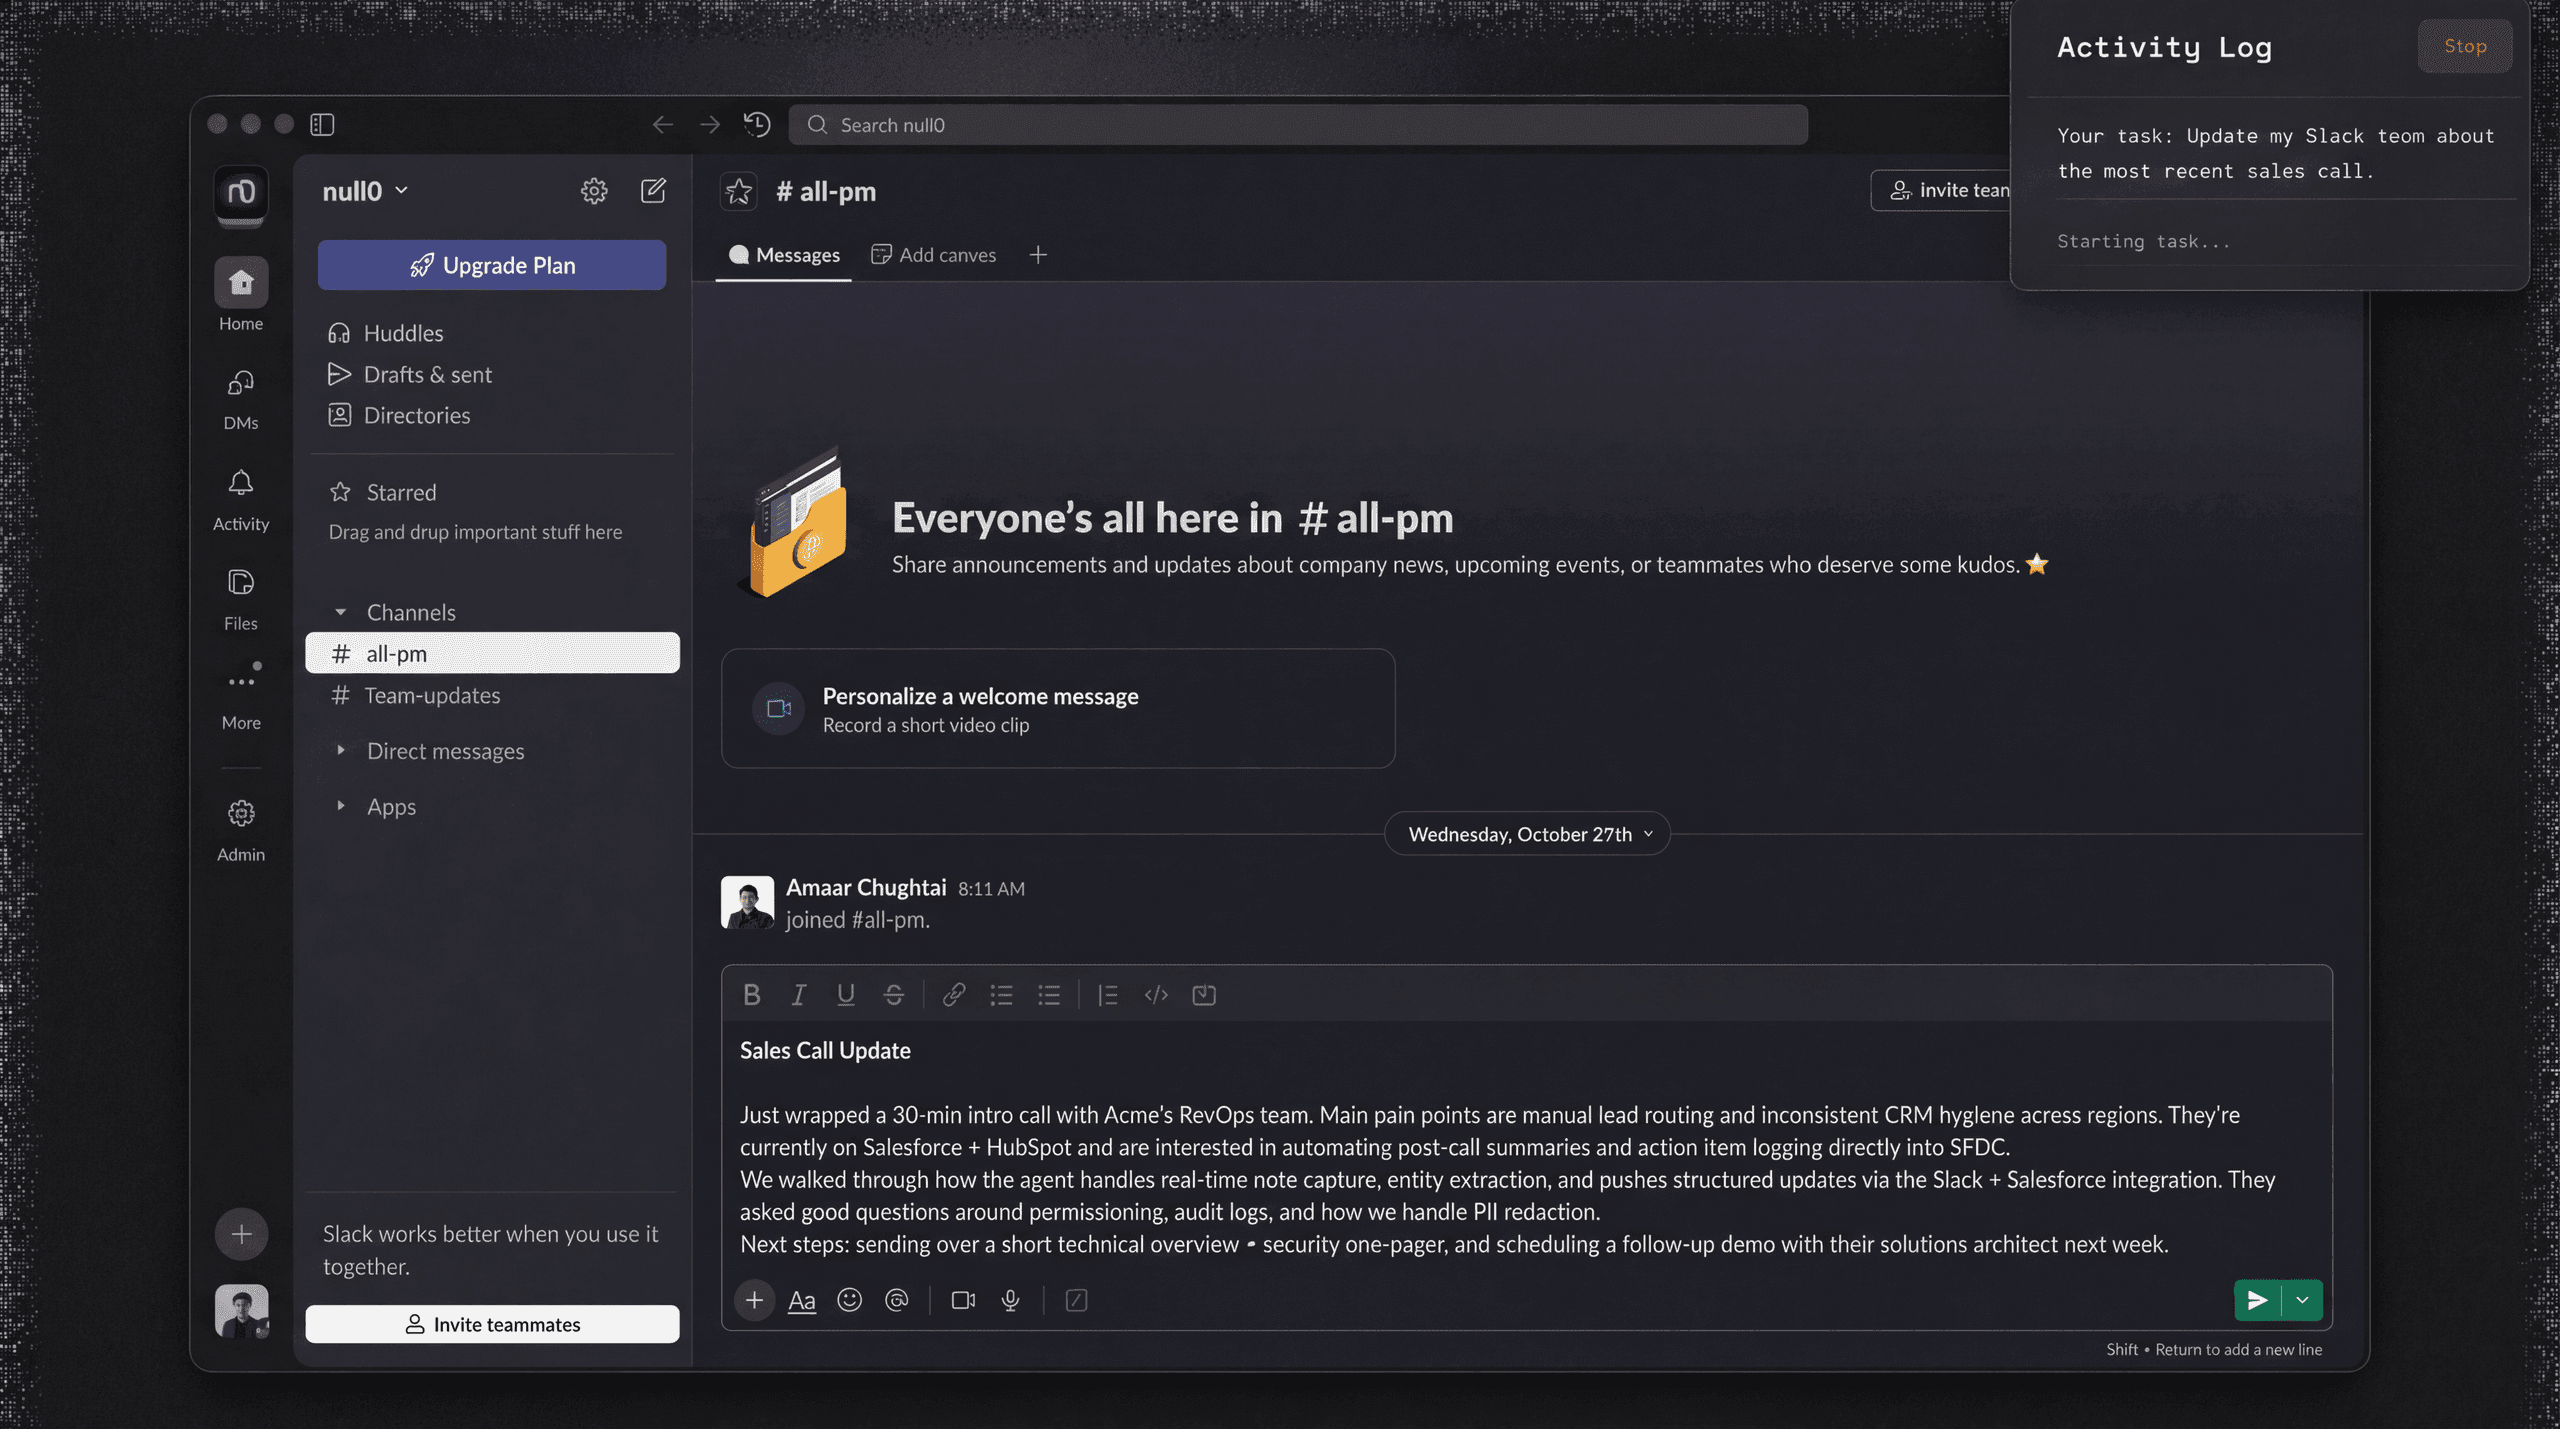The height and width of the screenshot is (1429, 2560).
Task: Apply italic formatting to the message
Action: [798, 994]
